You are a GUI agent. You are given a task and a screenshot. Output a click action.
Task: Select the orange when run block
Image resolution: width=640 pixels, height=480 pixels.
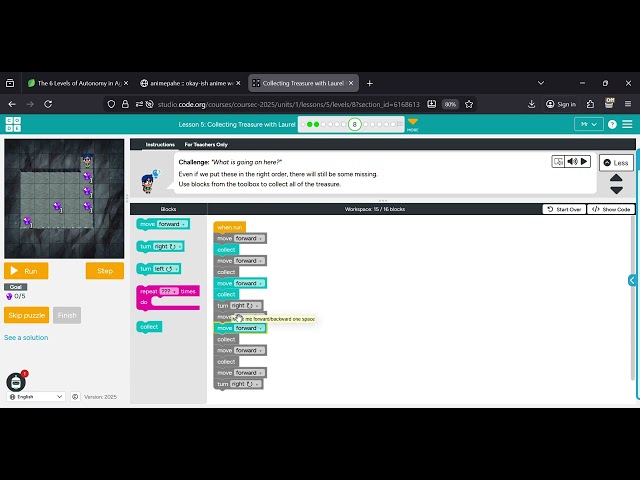coord(229,227)
